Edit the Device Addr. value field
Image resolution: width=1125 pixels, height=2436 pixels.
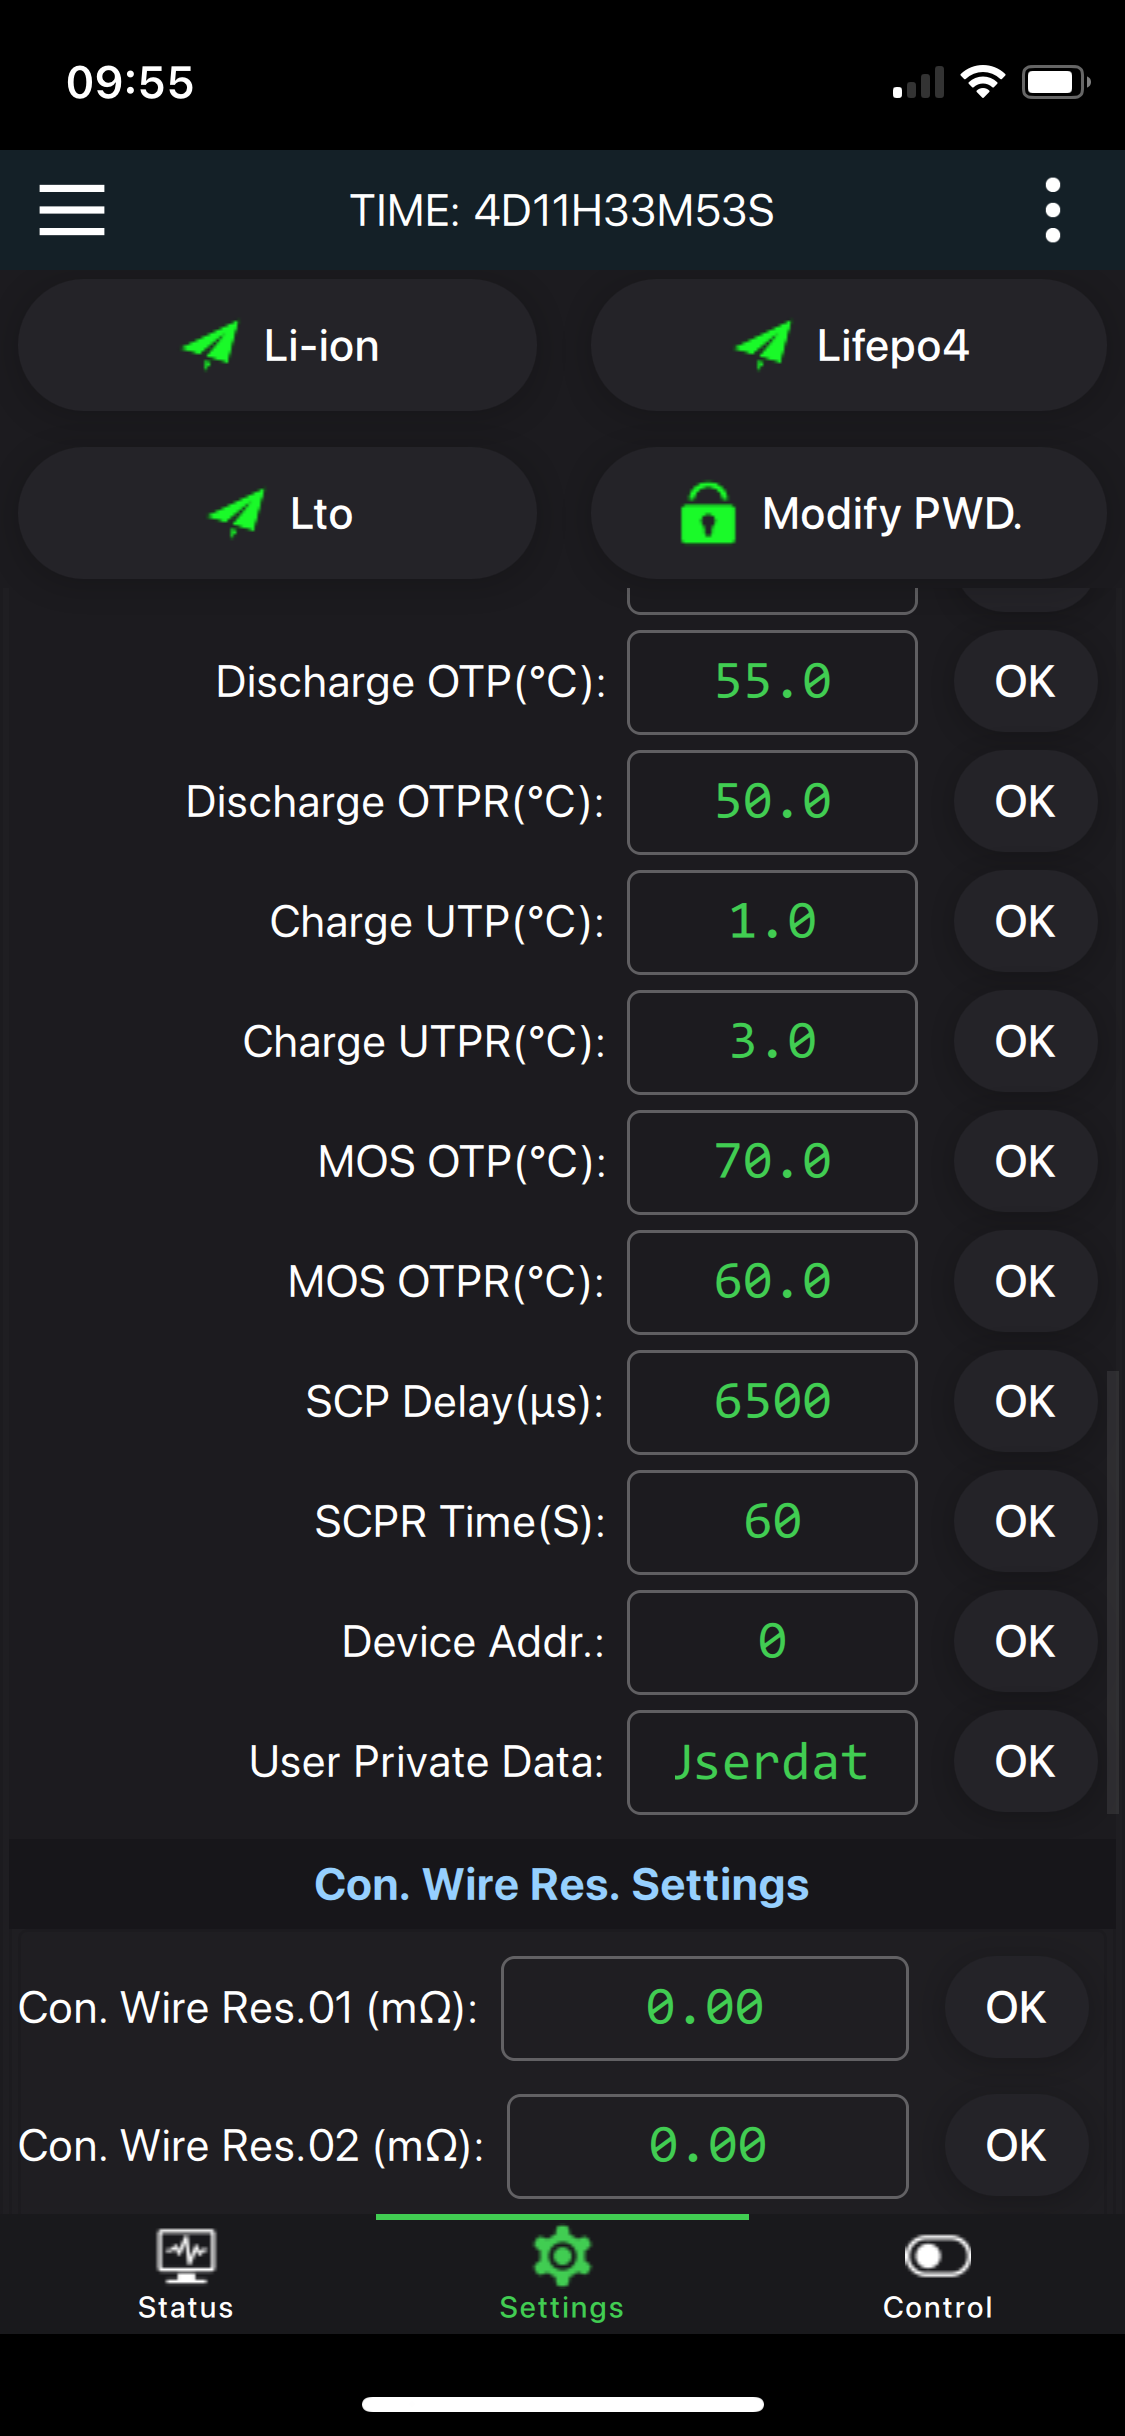coord(772,1642)
